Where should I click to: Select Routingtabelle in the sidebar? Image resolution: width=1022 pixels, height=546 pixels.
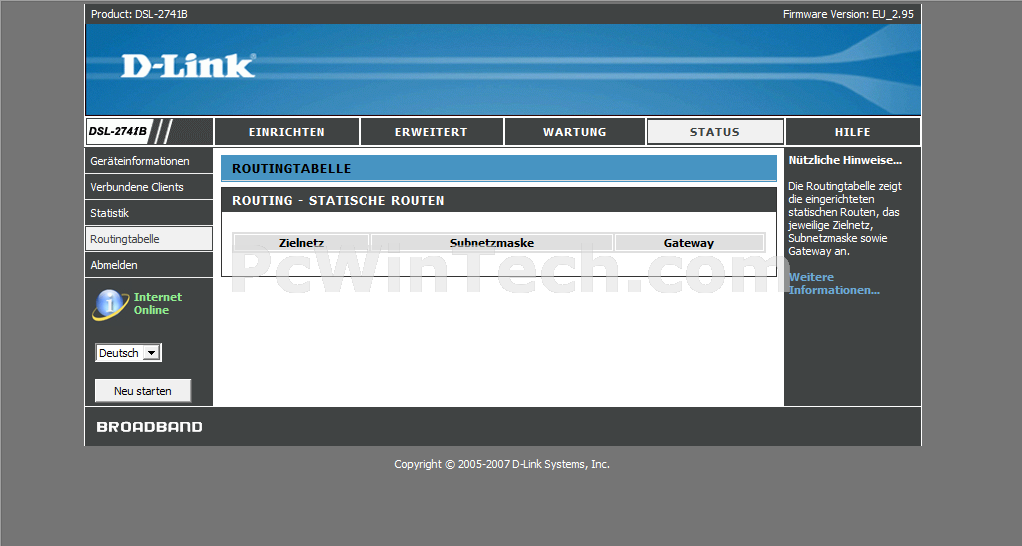point(149,239)
